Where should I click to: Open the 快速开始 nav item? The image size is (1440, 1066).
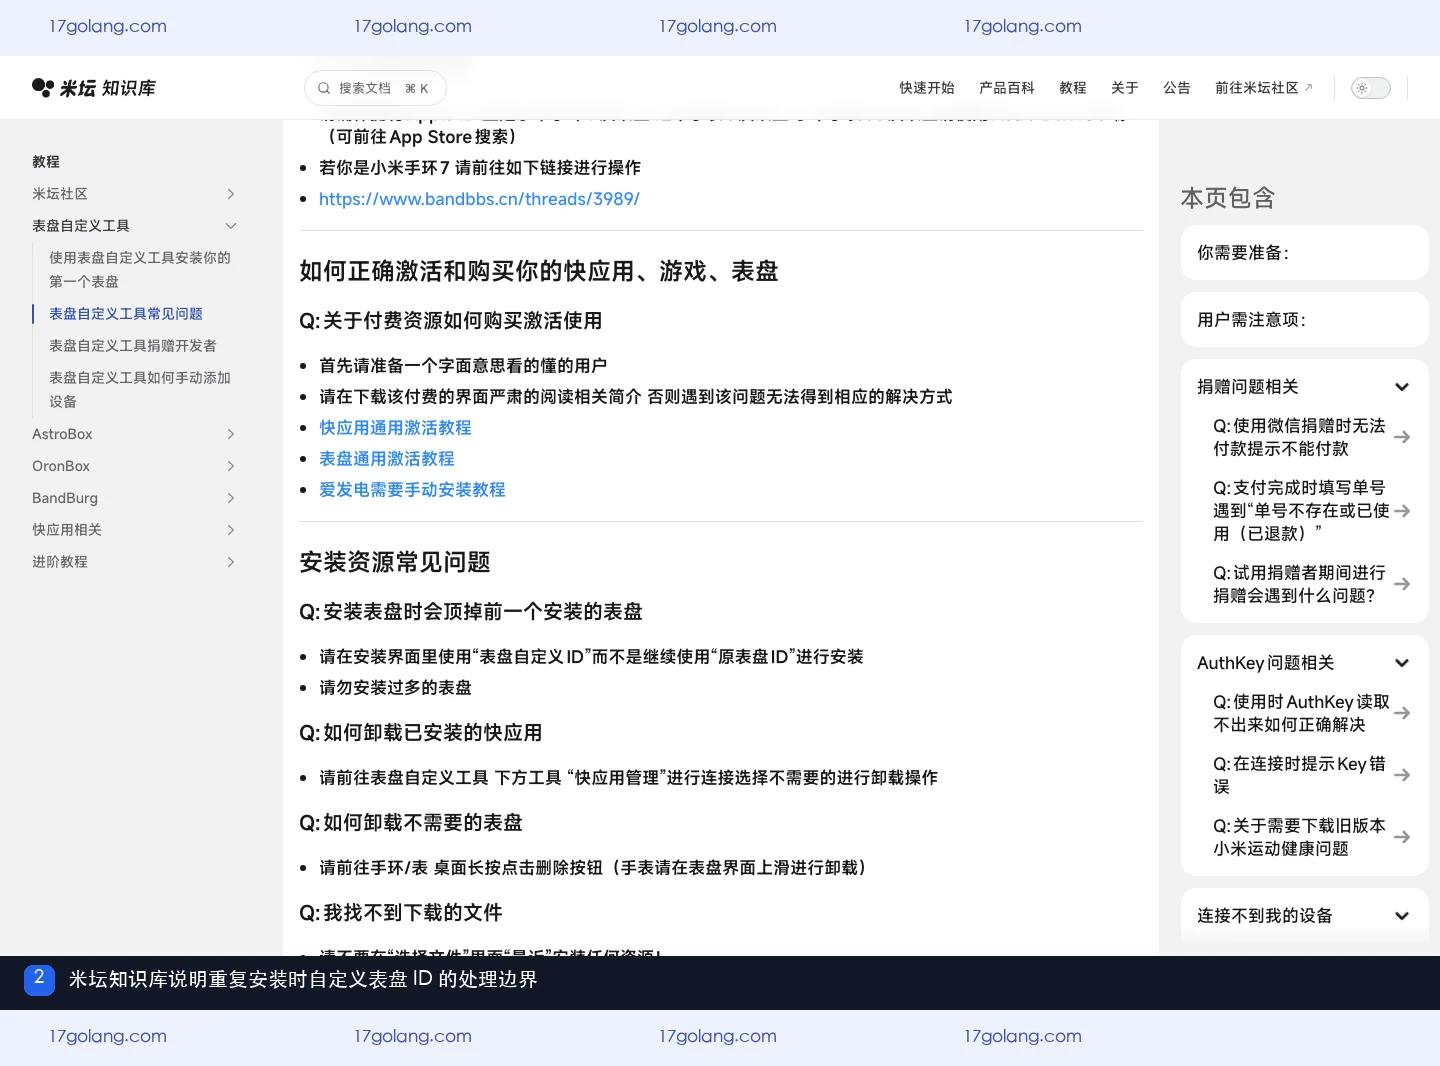click(927, 88)
